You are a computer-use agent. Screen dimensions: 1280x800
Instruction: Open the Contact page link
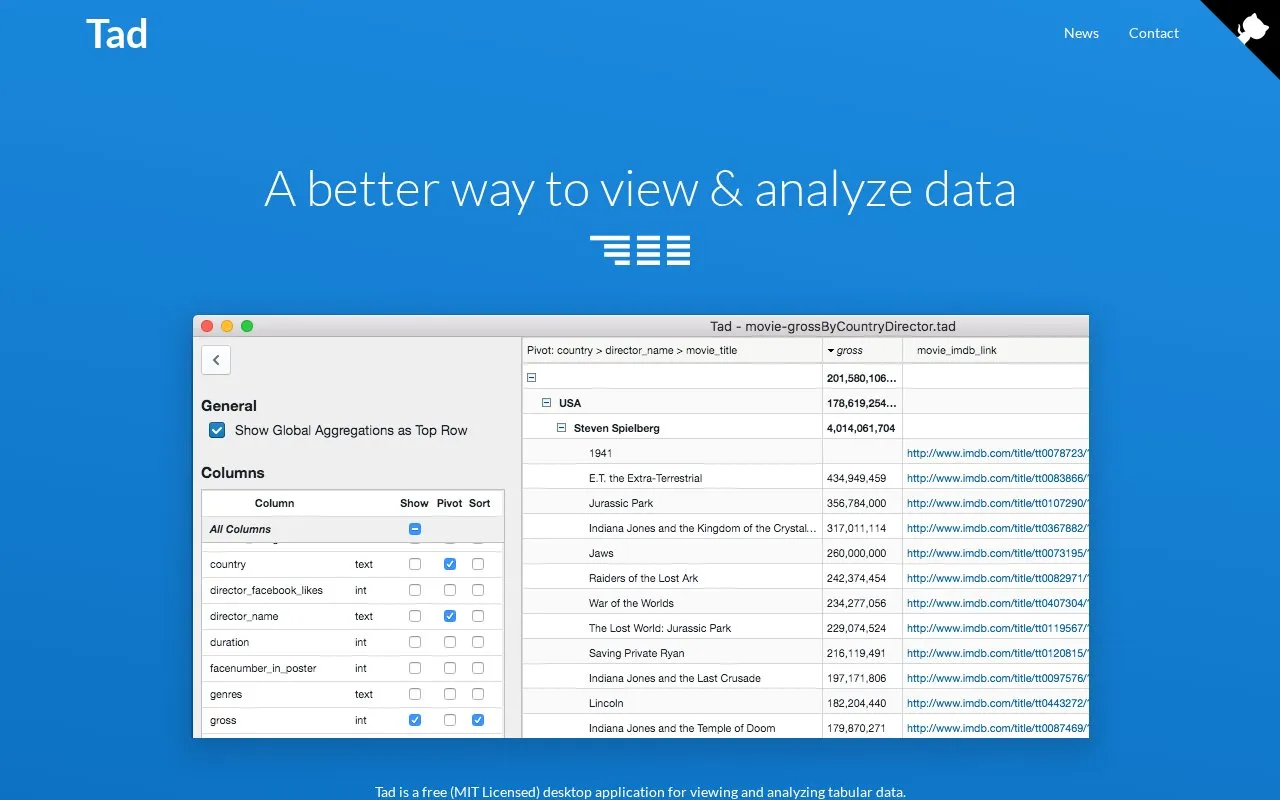coord(1154,33)
